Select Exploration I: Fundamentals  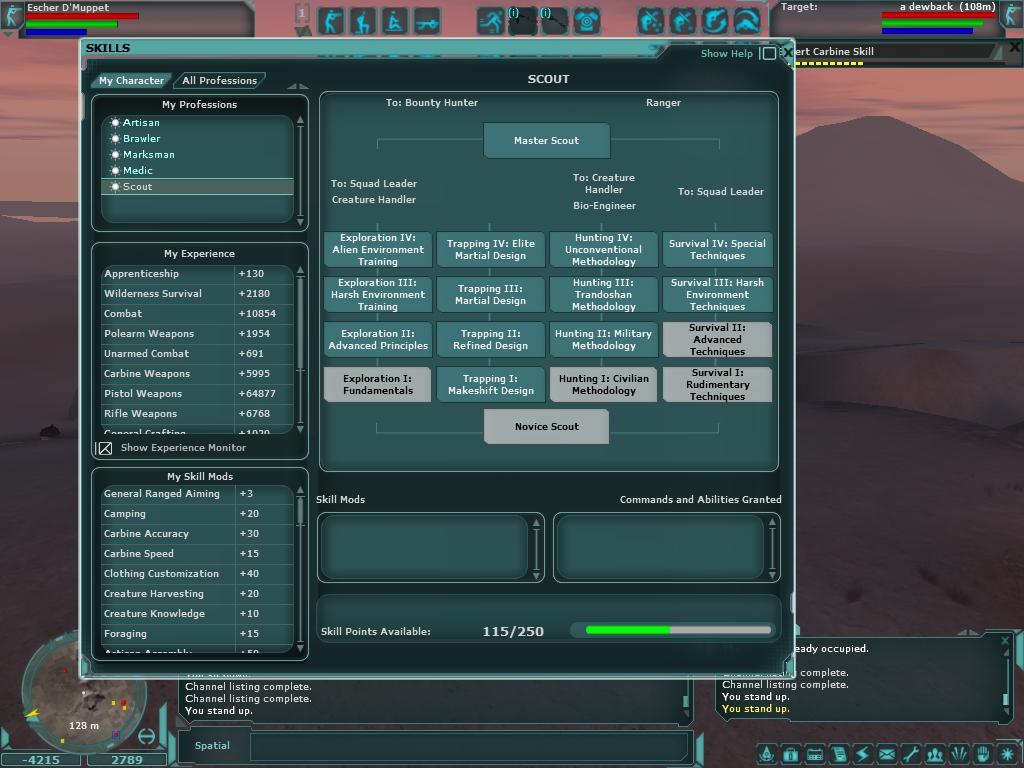378,385
